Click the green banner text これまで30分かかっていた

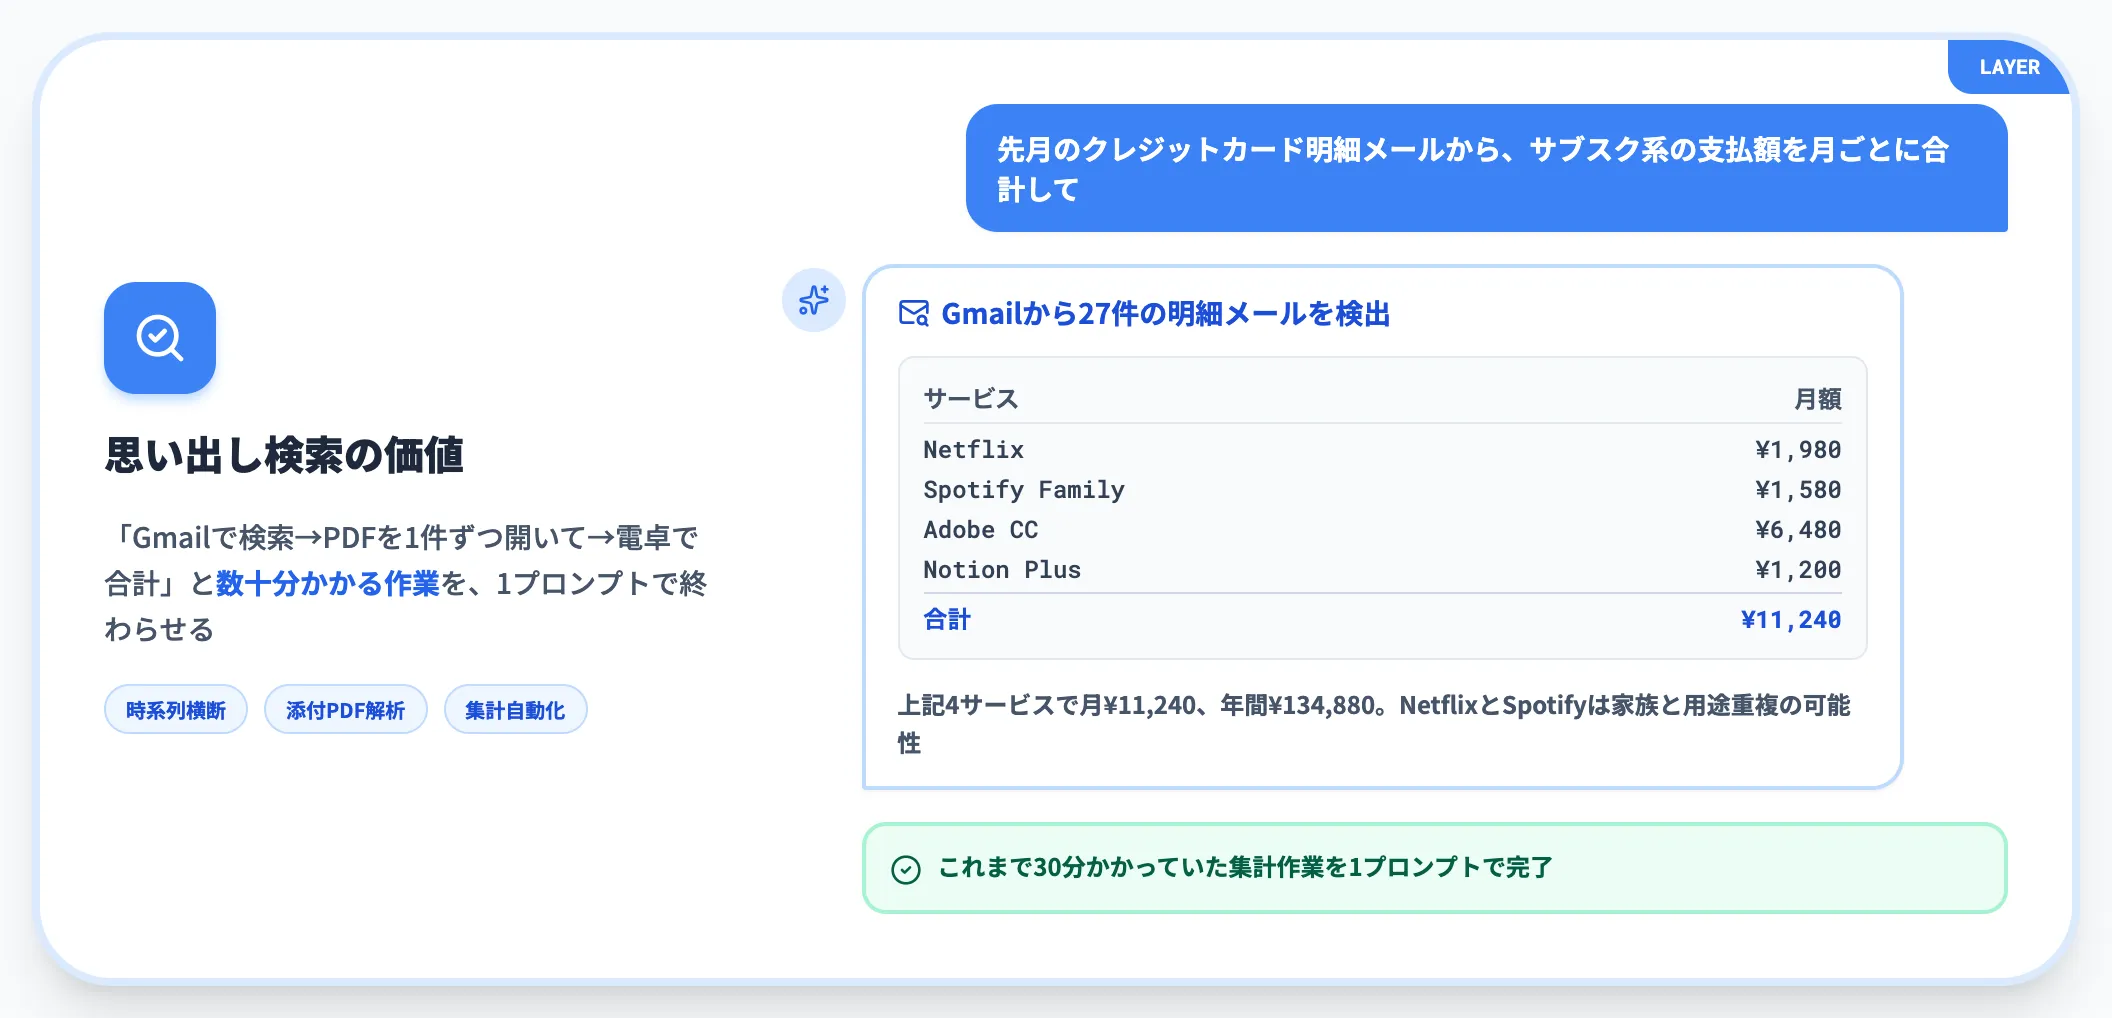[x=1245, y=867]
